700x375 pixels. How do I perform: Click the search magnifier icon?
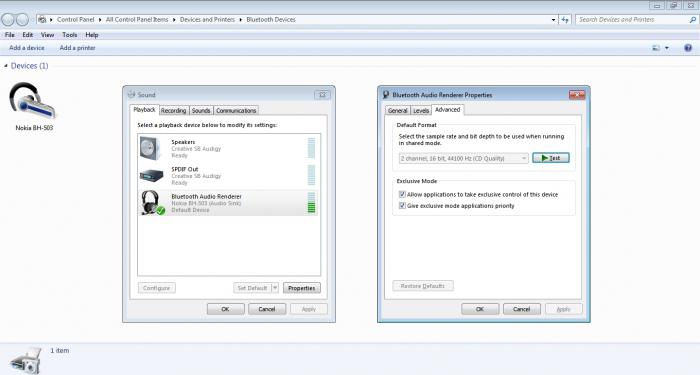click(692, 20)
